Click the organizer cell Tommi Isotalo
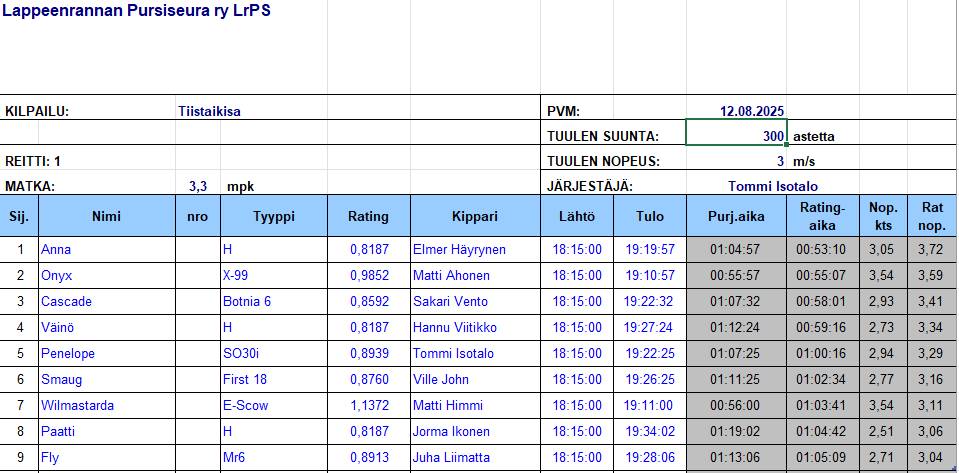This screenshot has height=473, width=959. tap(773, 186)
